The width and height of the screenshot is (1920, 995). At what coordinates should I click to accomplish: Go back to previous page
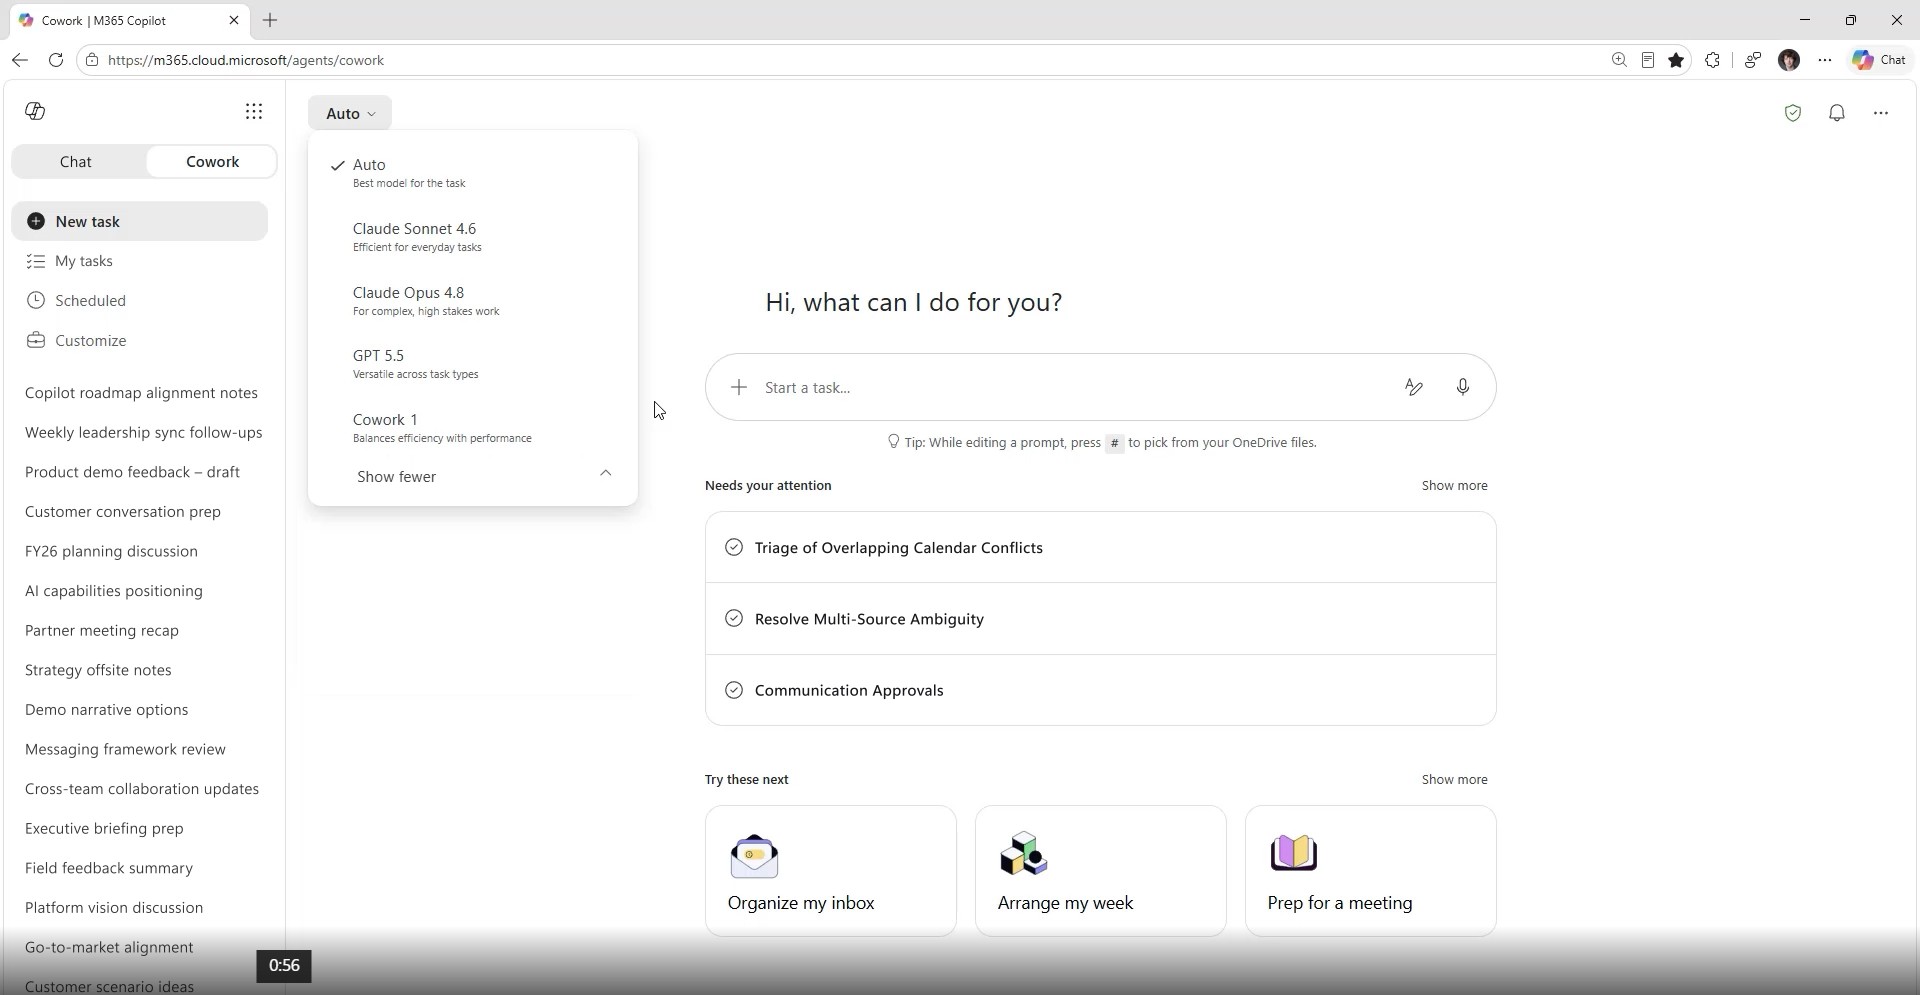20,60
